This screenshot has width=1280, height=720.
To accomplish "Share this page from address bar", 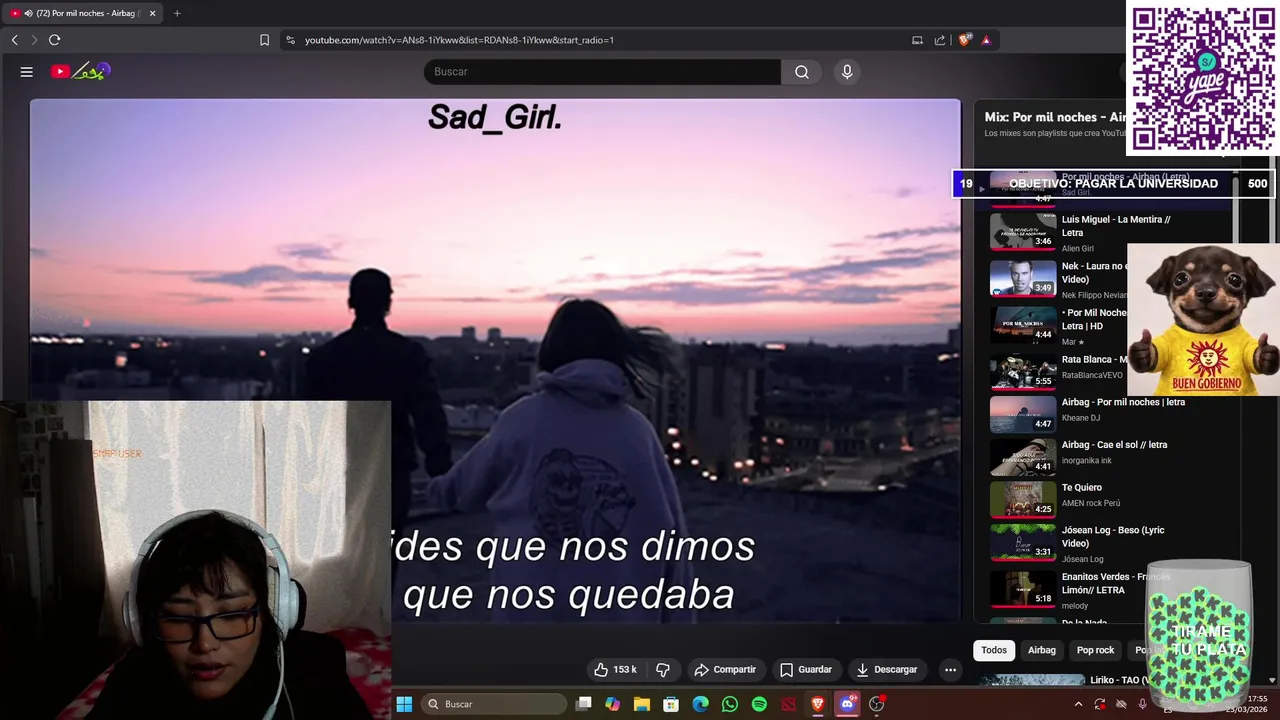I will click(x=940, y=40).
